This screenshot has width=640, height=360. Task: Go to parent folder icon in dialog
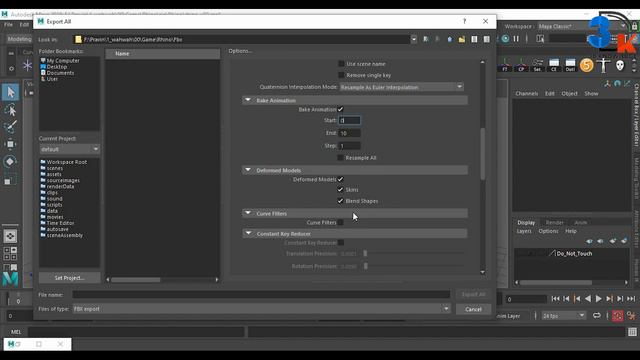point(449,39)
